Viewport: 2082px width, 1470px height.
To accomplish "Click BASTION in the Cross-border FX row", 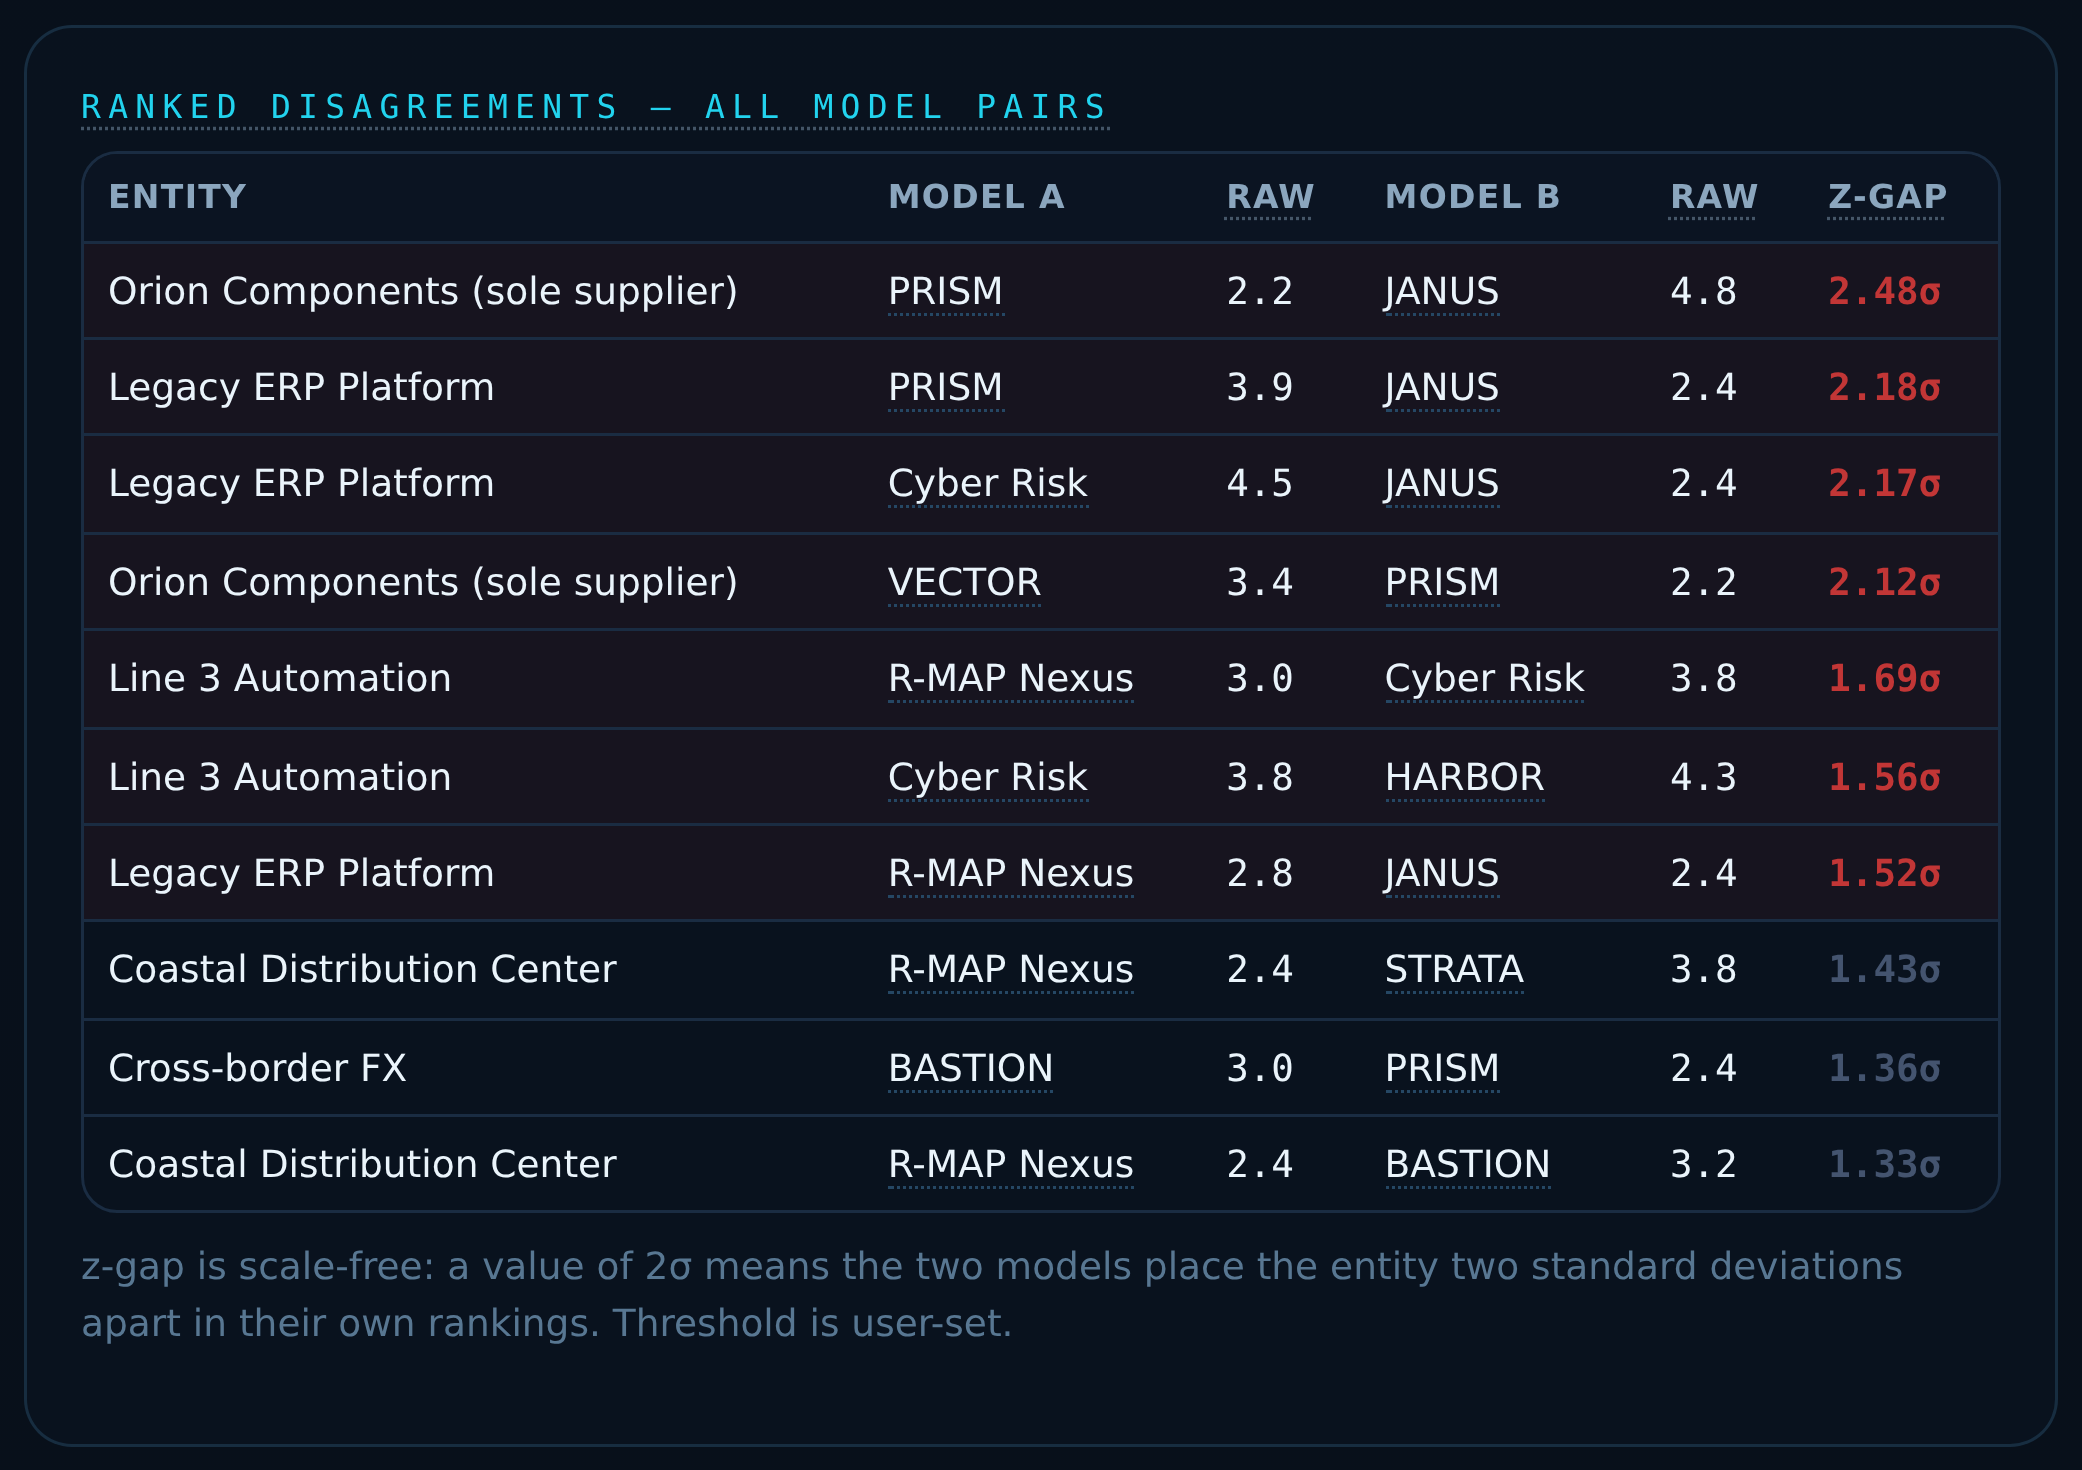I will (x=970, y=1069).
